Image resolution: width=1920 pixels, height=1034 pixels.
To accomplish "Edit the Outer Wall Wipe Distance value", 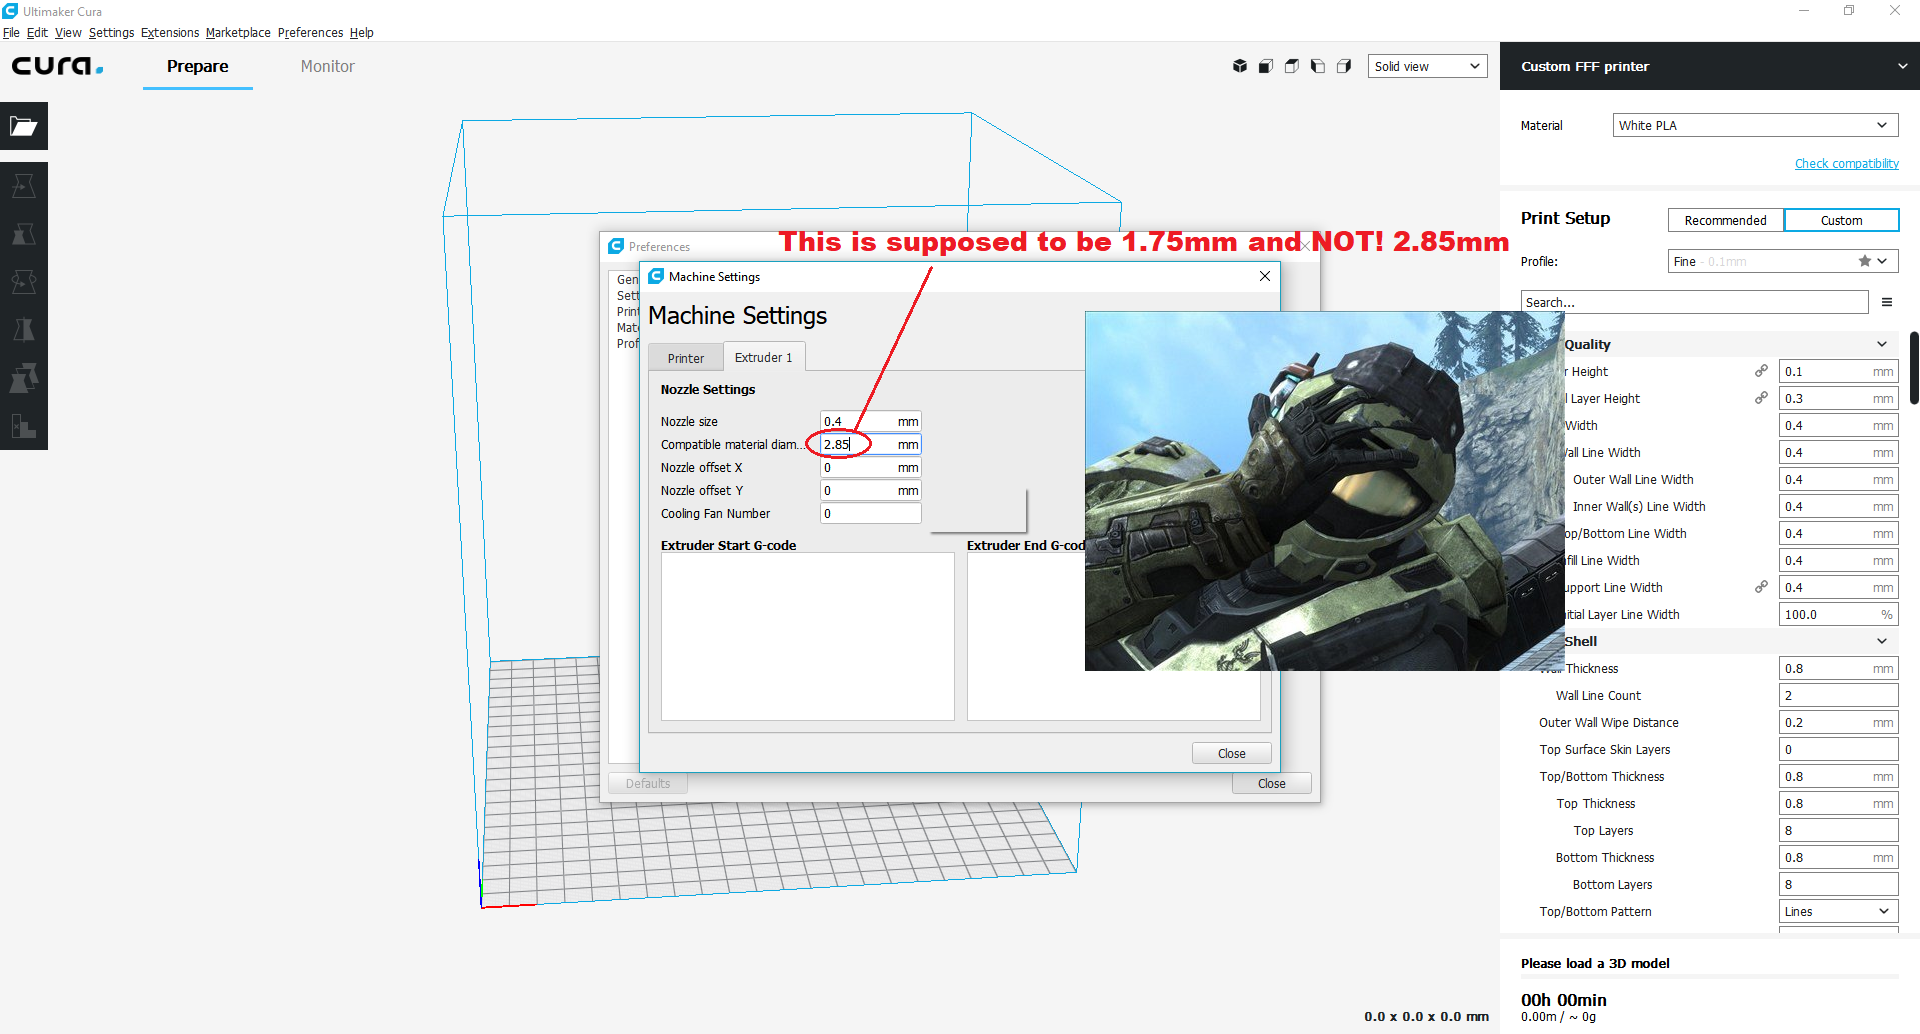I will pyautogui.click(x=1838, y=722).
